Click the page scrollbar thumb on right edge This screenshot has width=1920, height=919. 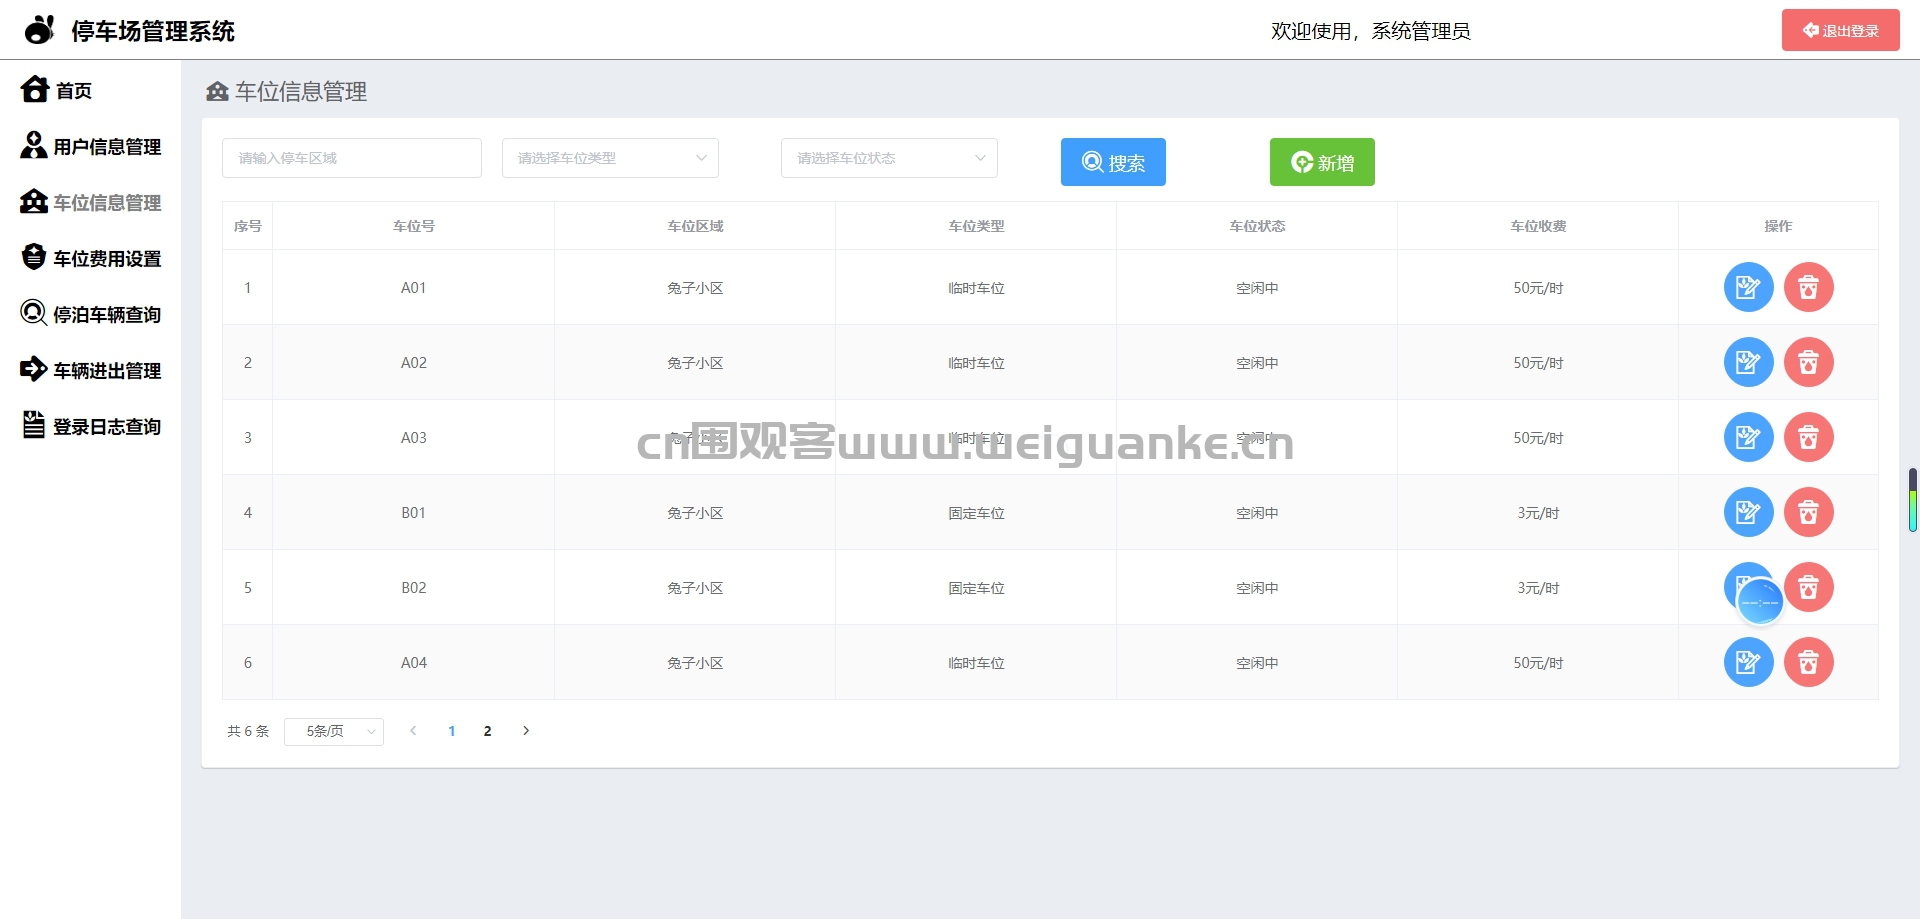tap(1912, 500)
